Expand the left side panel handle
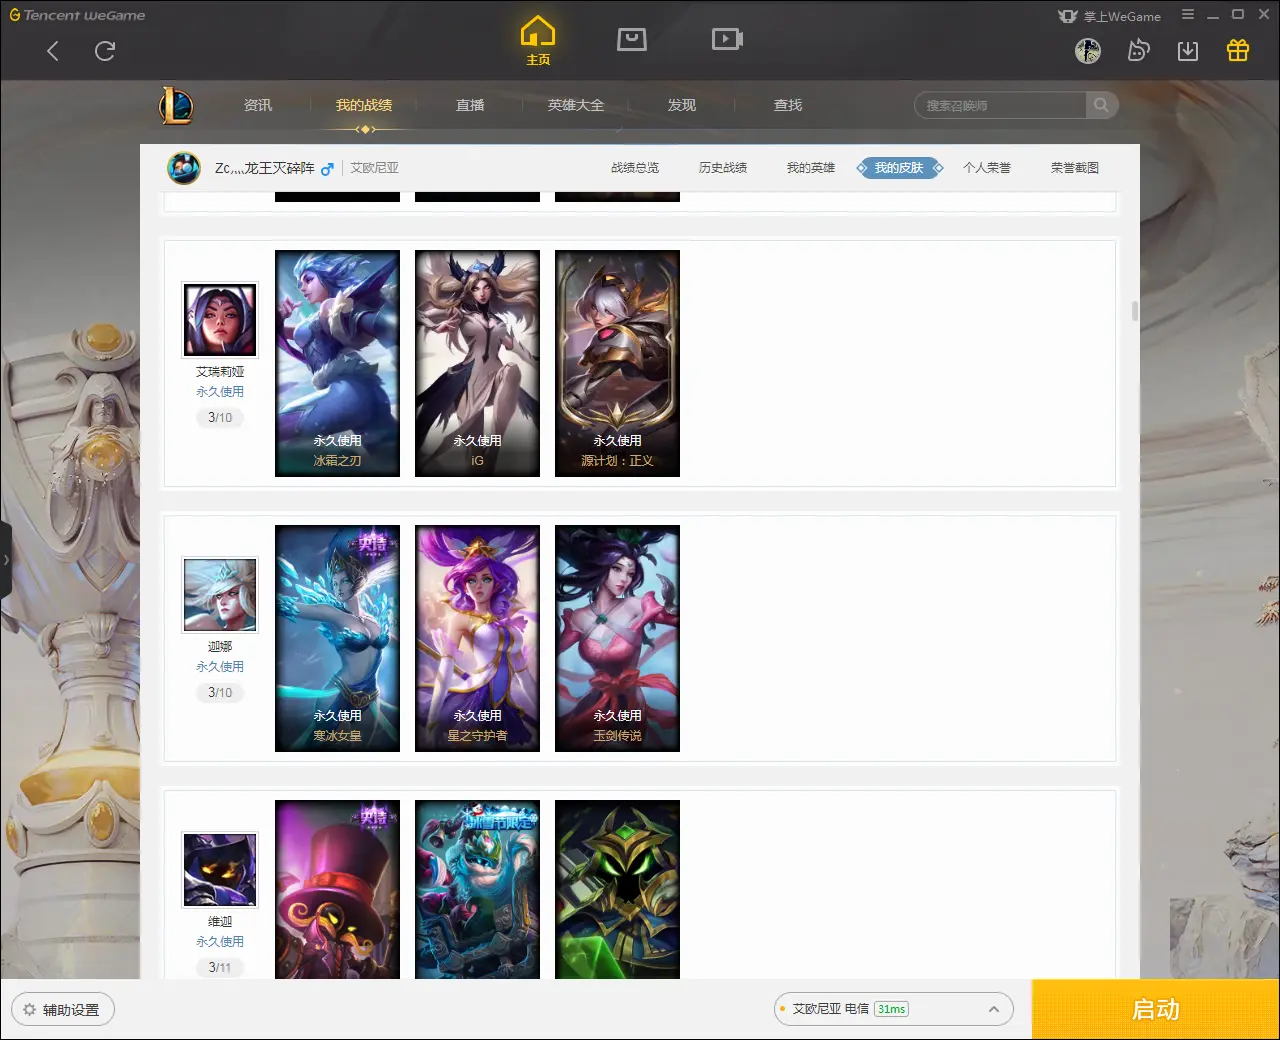This screenshot has width=1280, height=1040. coord(6,560)
